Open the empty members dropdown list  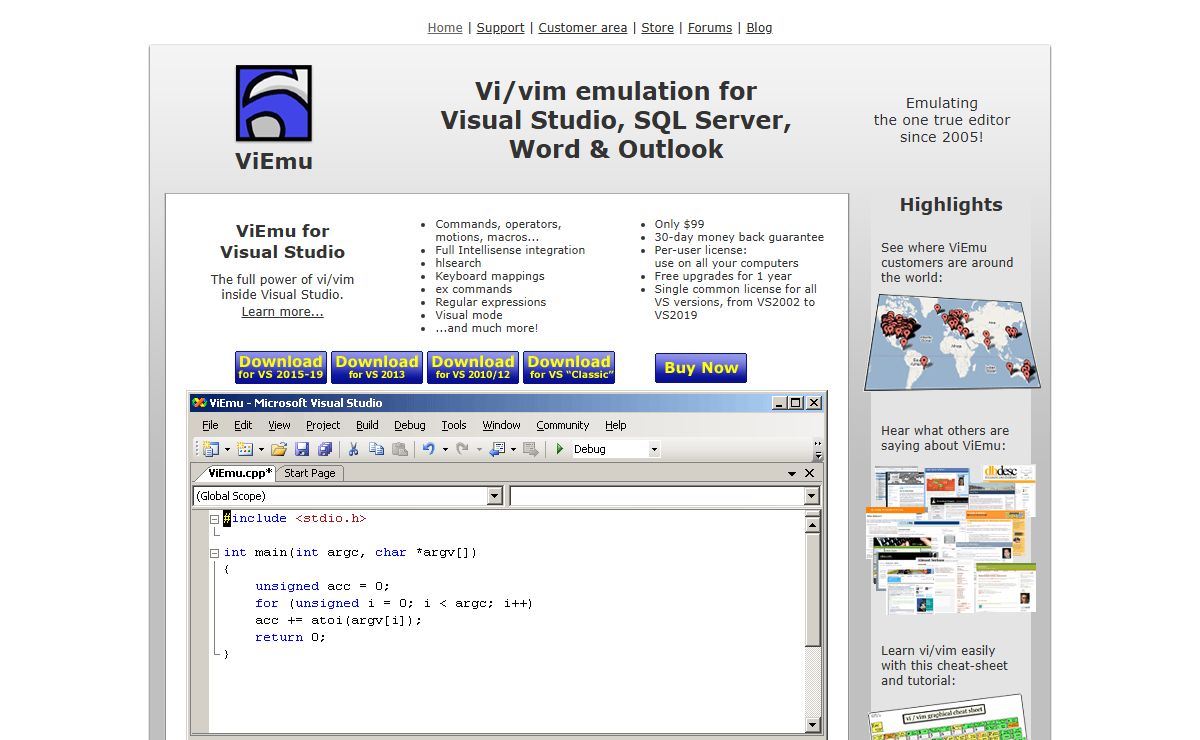[811, 496]
